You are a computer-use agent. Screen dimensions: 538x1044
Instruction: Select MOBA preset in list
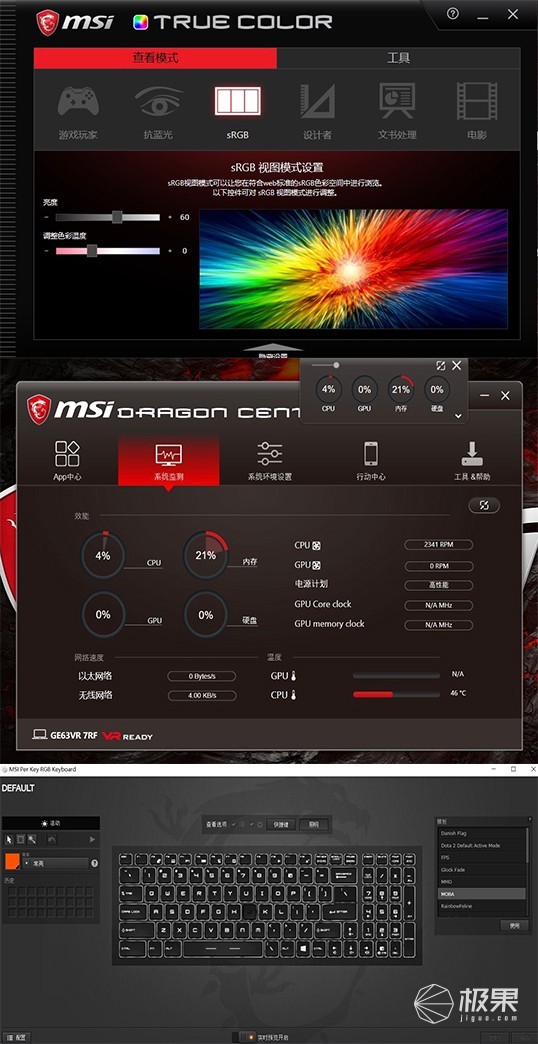tap(480, 894)
